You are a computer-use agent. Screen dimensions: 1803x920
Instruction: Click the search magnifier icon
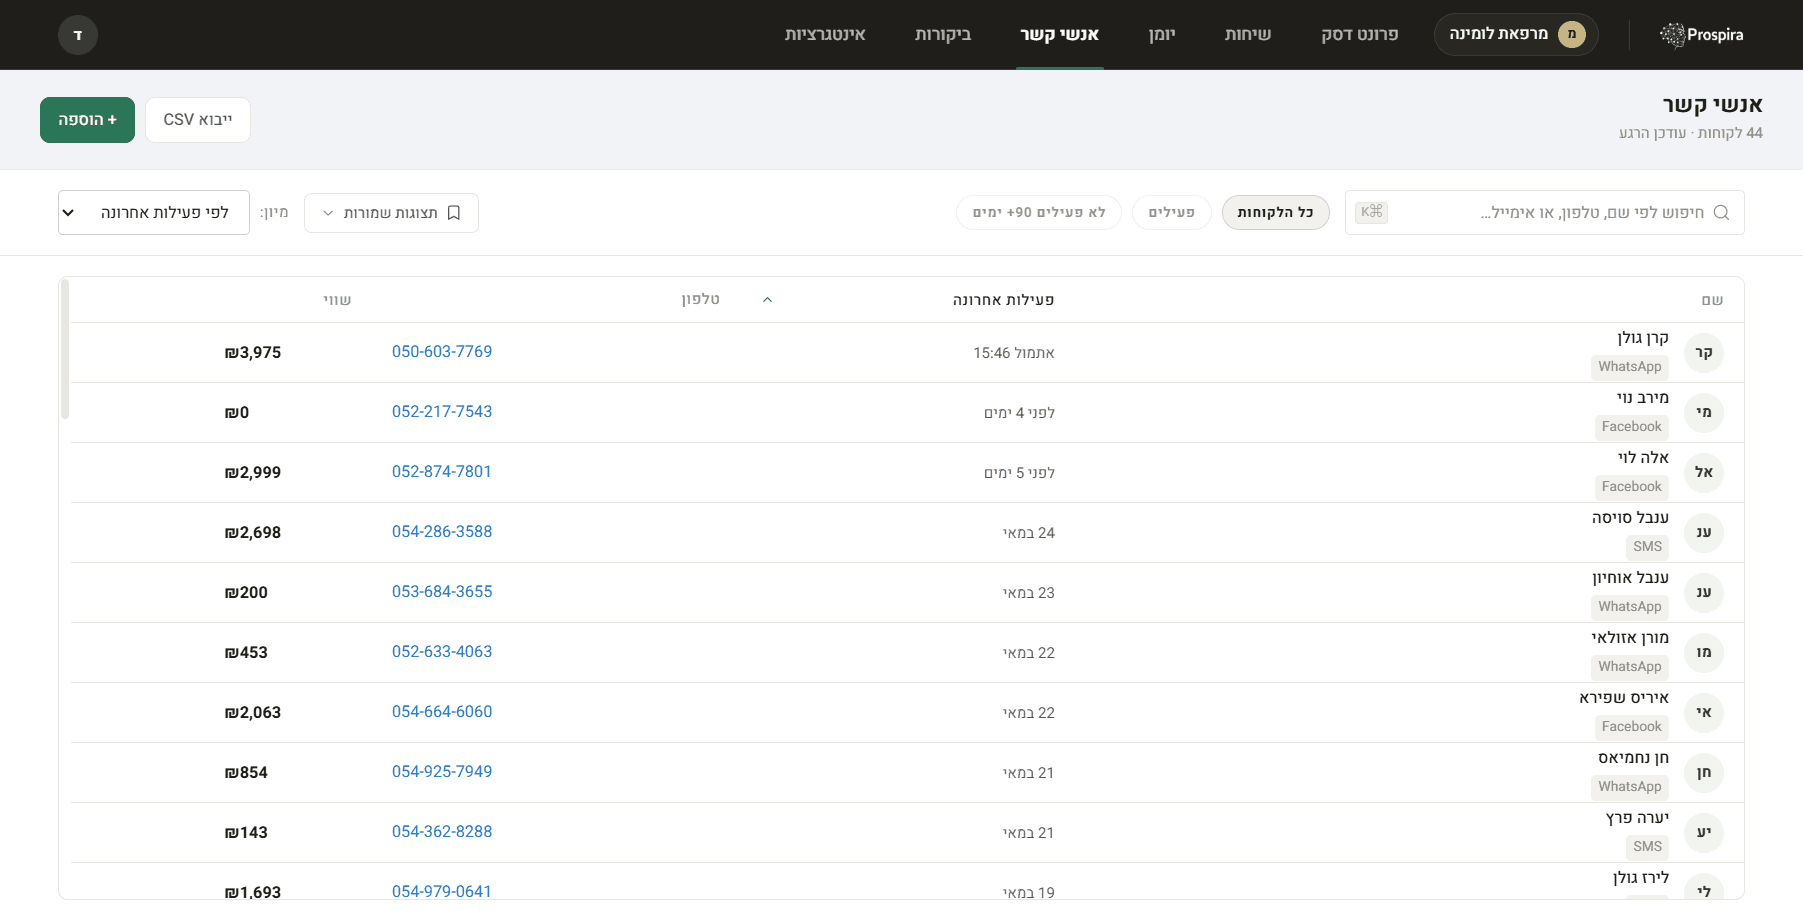pyautogui.click(x=1721, y=212)
